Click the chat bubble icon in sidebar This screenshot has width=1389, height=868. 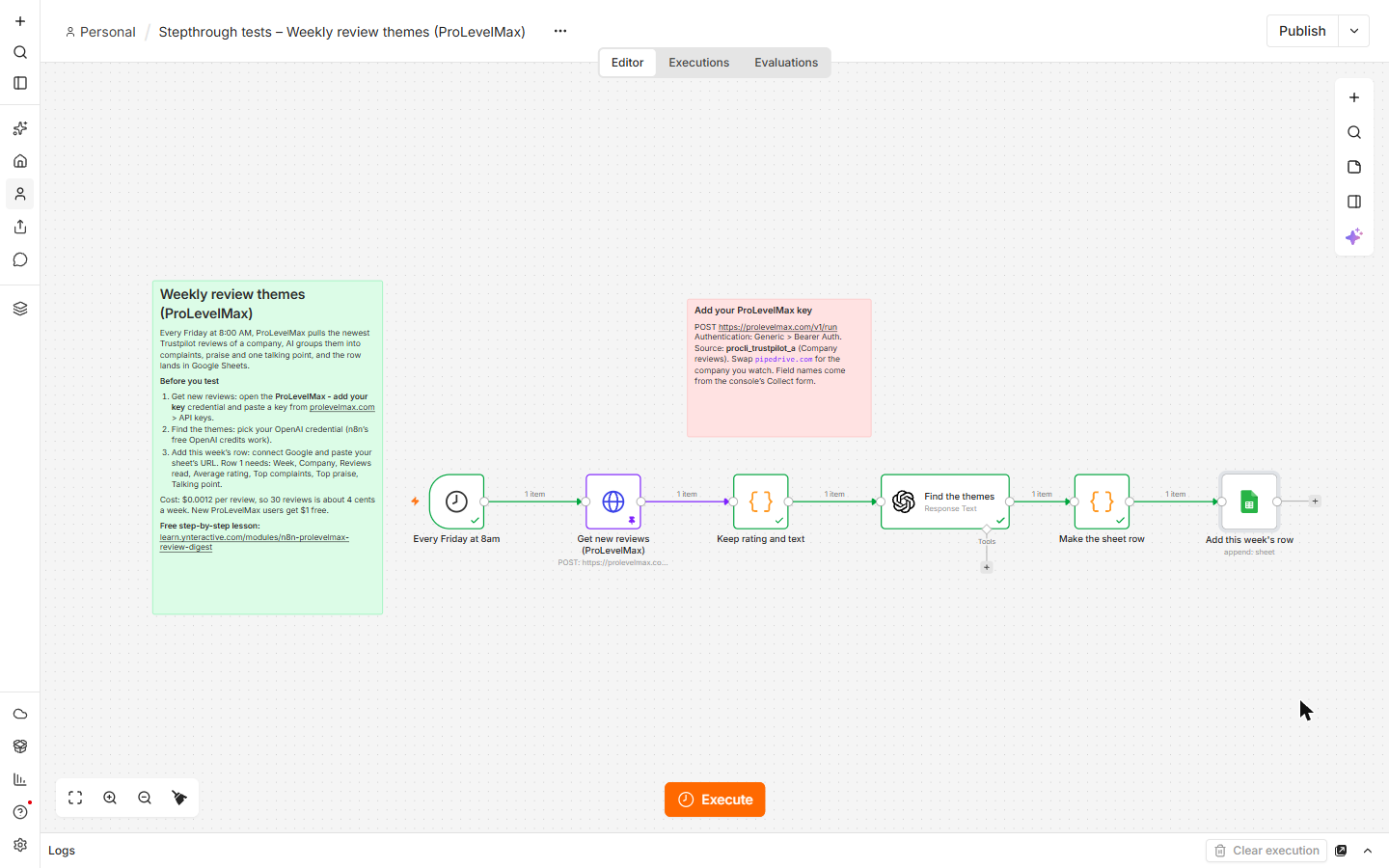point(20,260)
